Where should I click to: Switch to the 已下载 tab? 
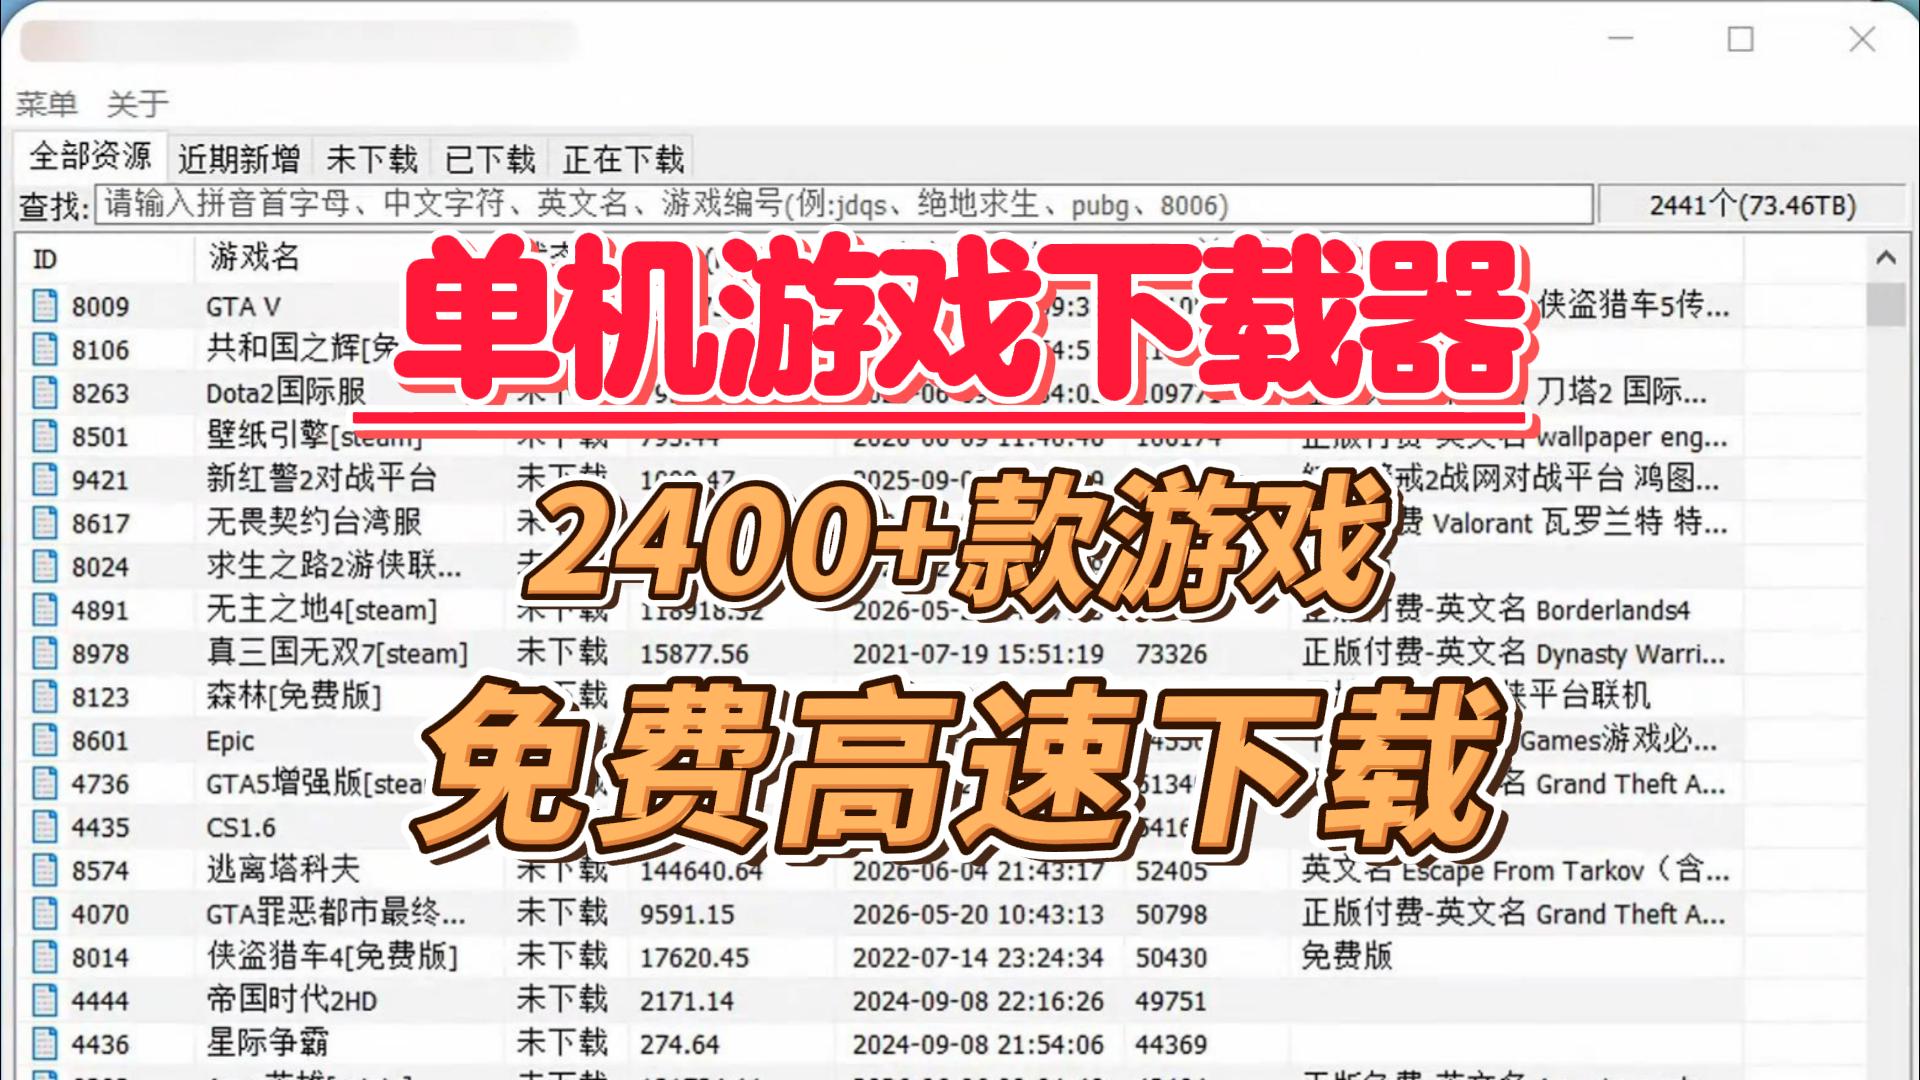pyautogui.click(x=490, y=159)
